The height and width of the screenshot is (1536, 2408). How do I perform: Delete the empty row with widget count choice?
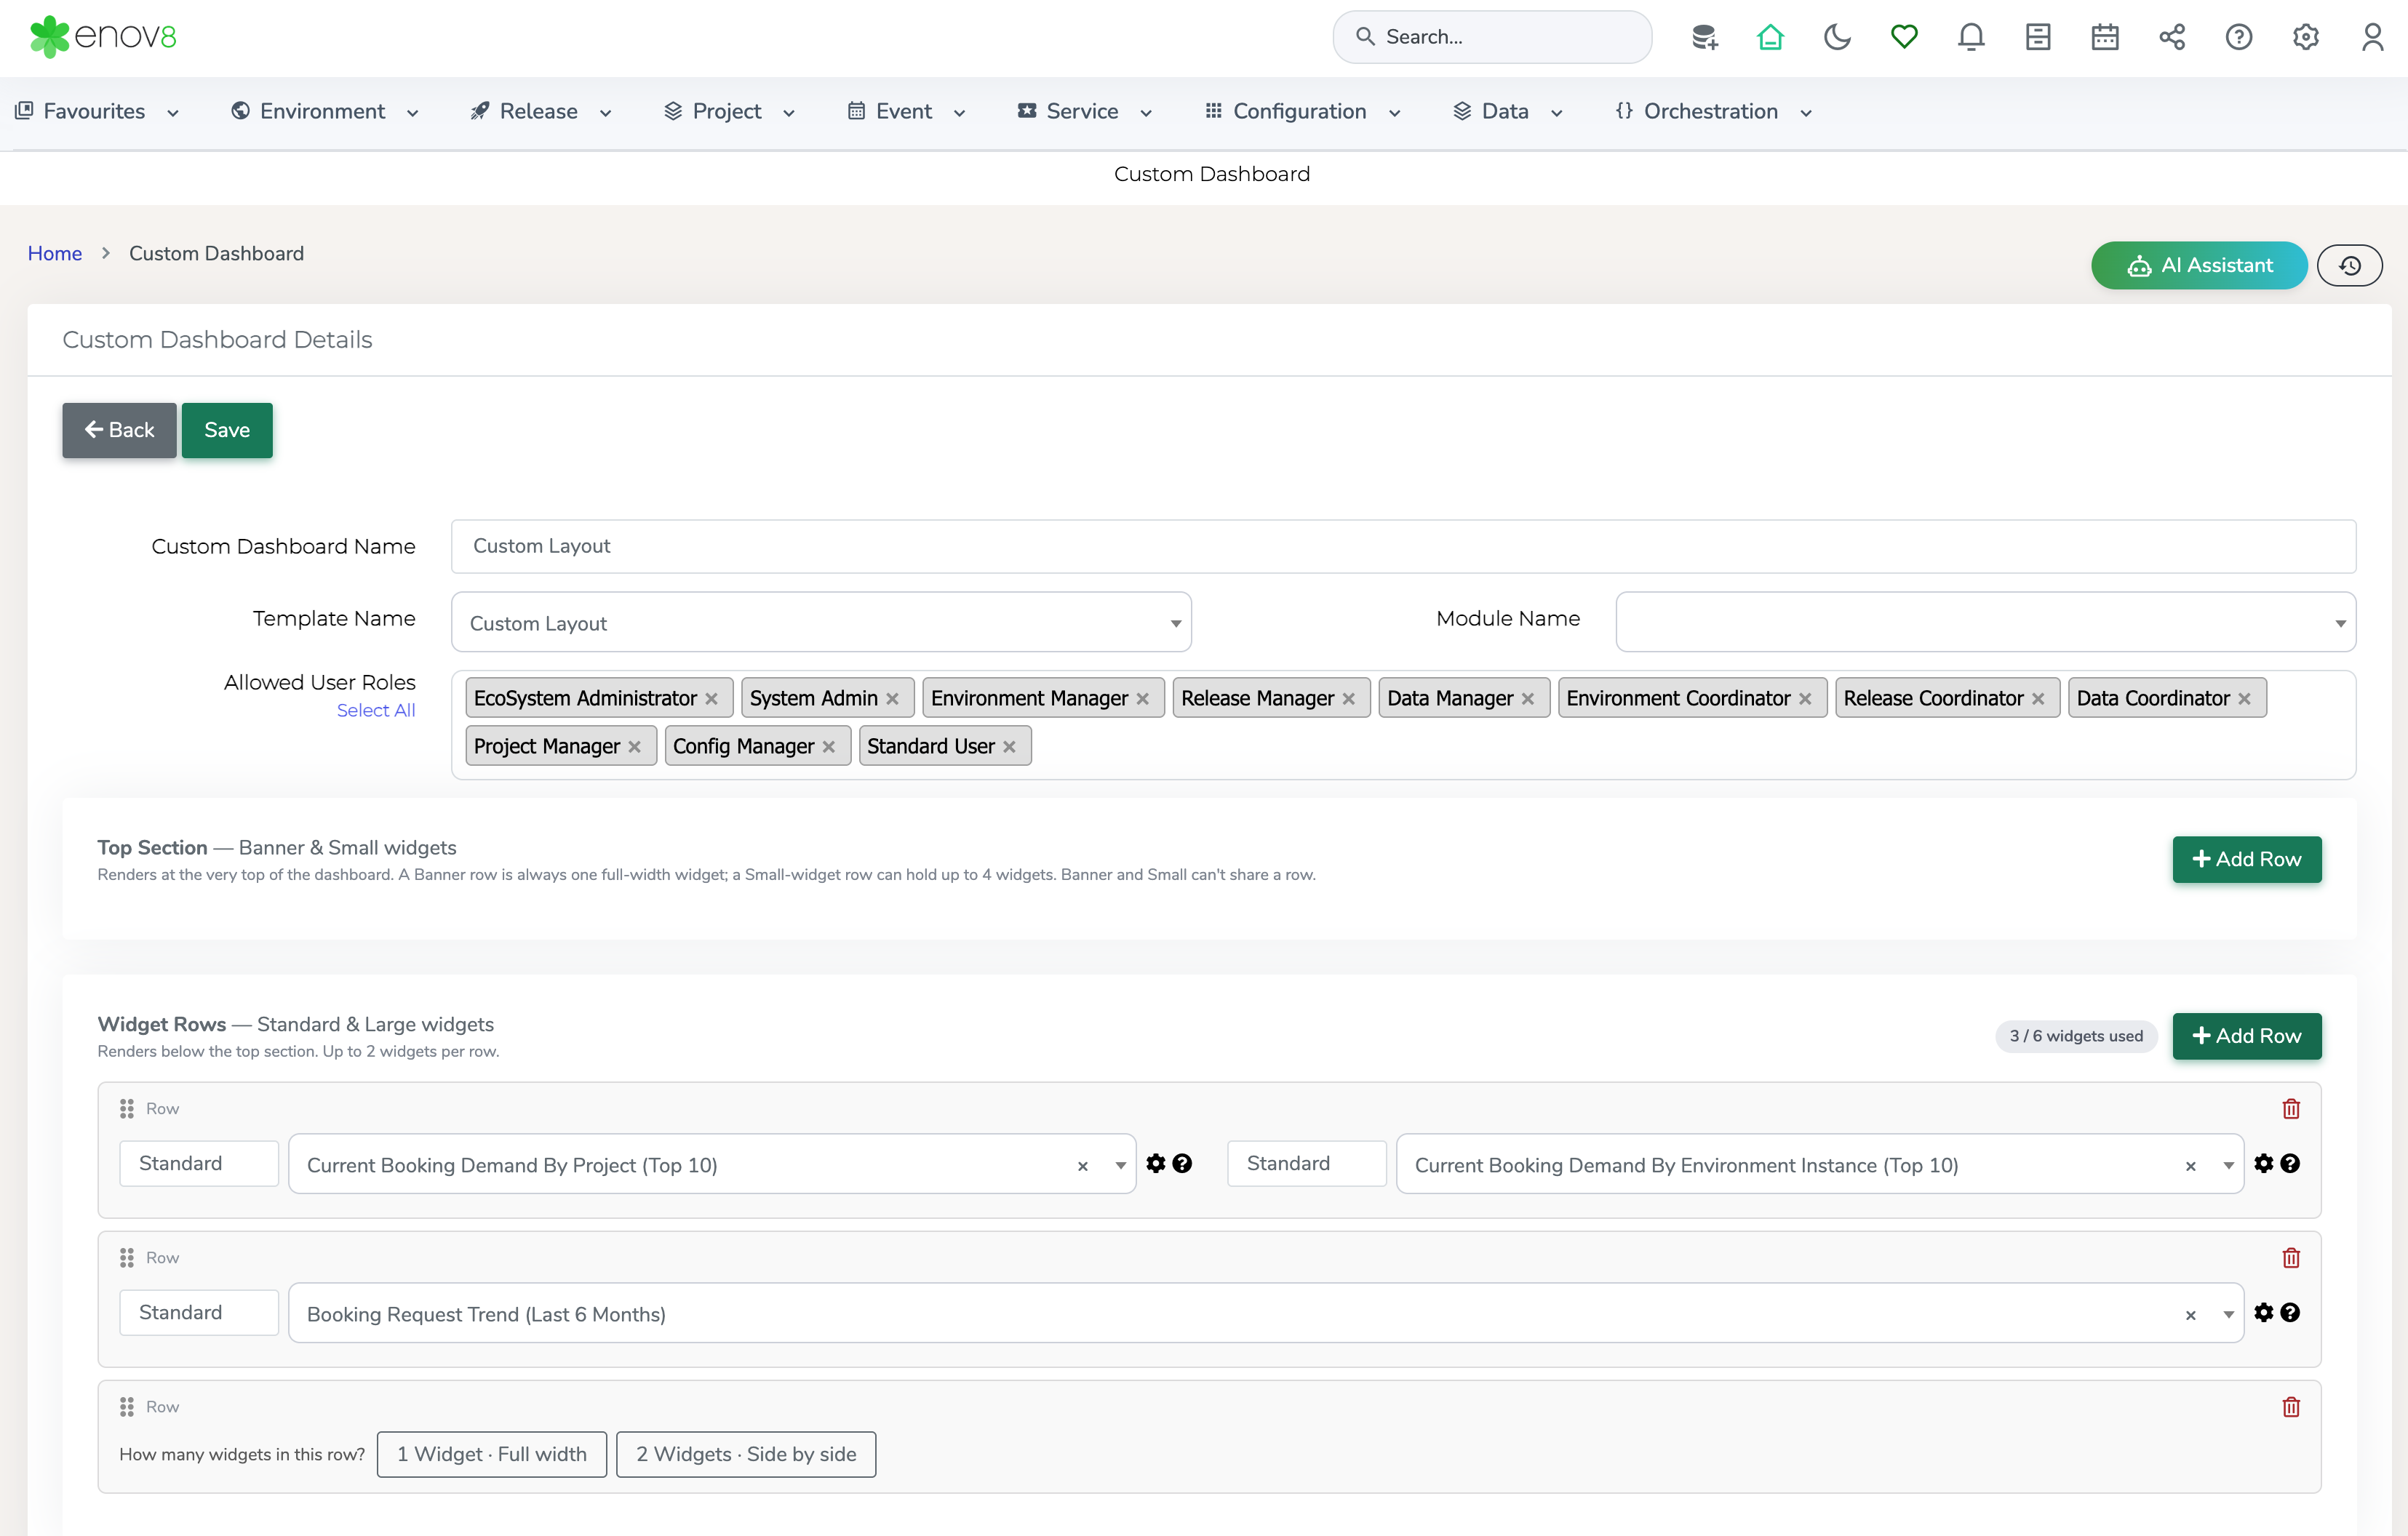tap(2291, 1407)
